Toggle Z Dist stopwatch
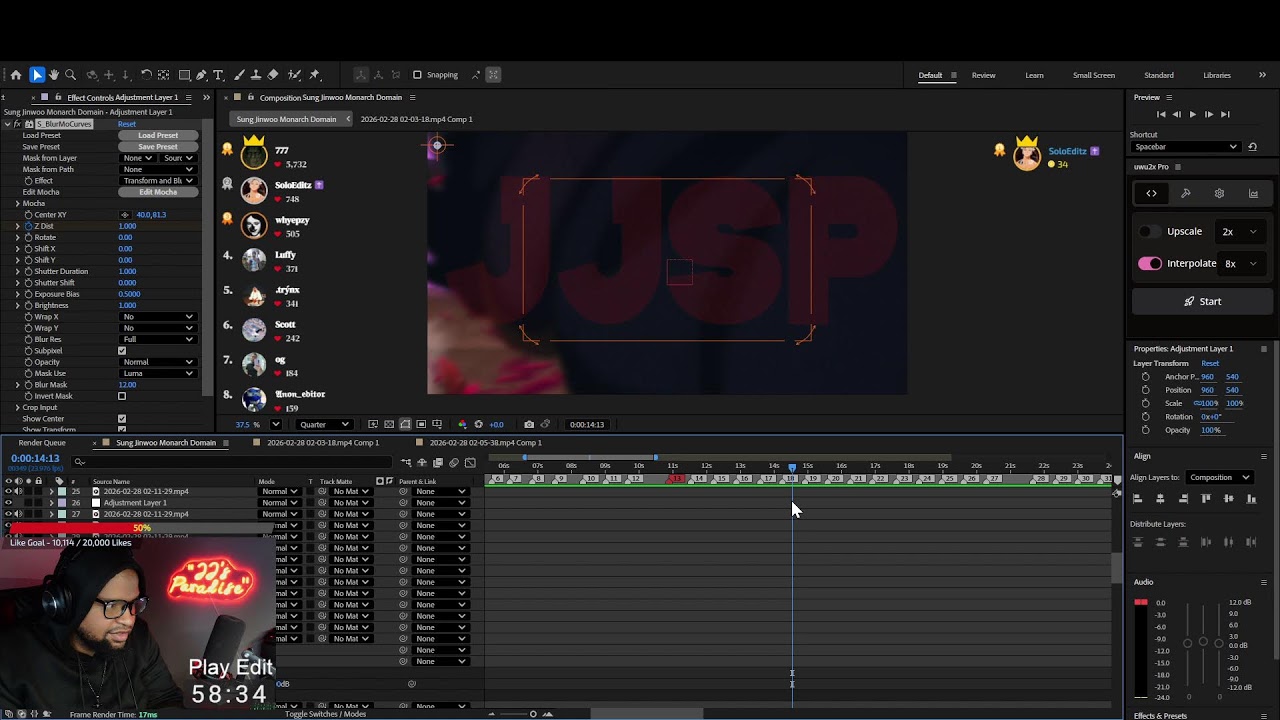This screenshot has height=720, width=1280. 29,226
